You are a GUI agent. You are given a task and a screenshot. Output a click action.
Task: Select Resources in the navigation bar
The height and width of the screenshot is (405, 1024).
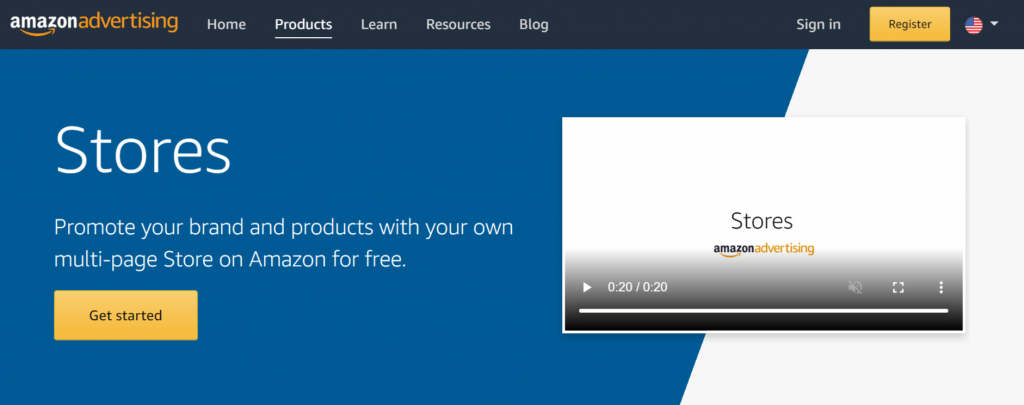[x=458, y=24]
